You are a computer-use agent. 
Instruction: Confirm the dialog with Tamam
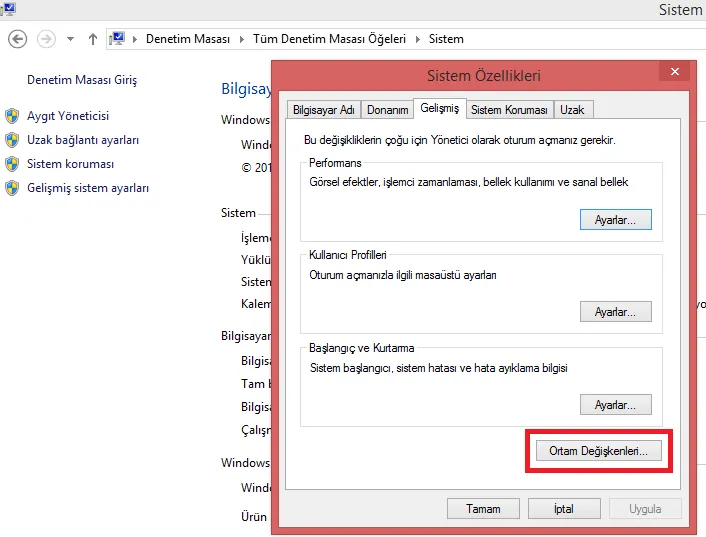[x=483, y=509]
